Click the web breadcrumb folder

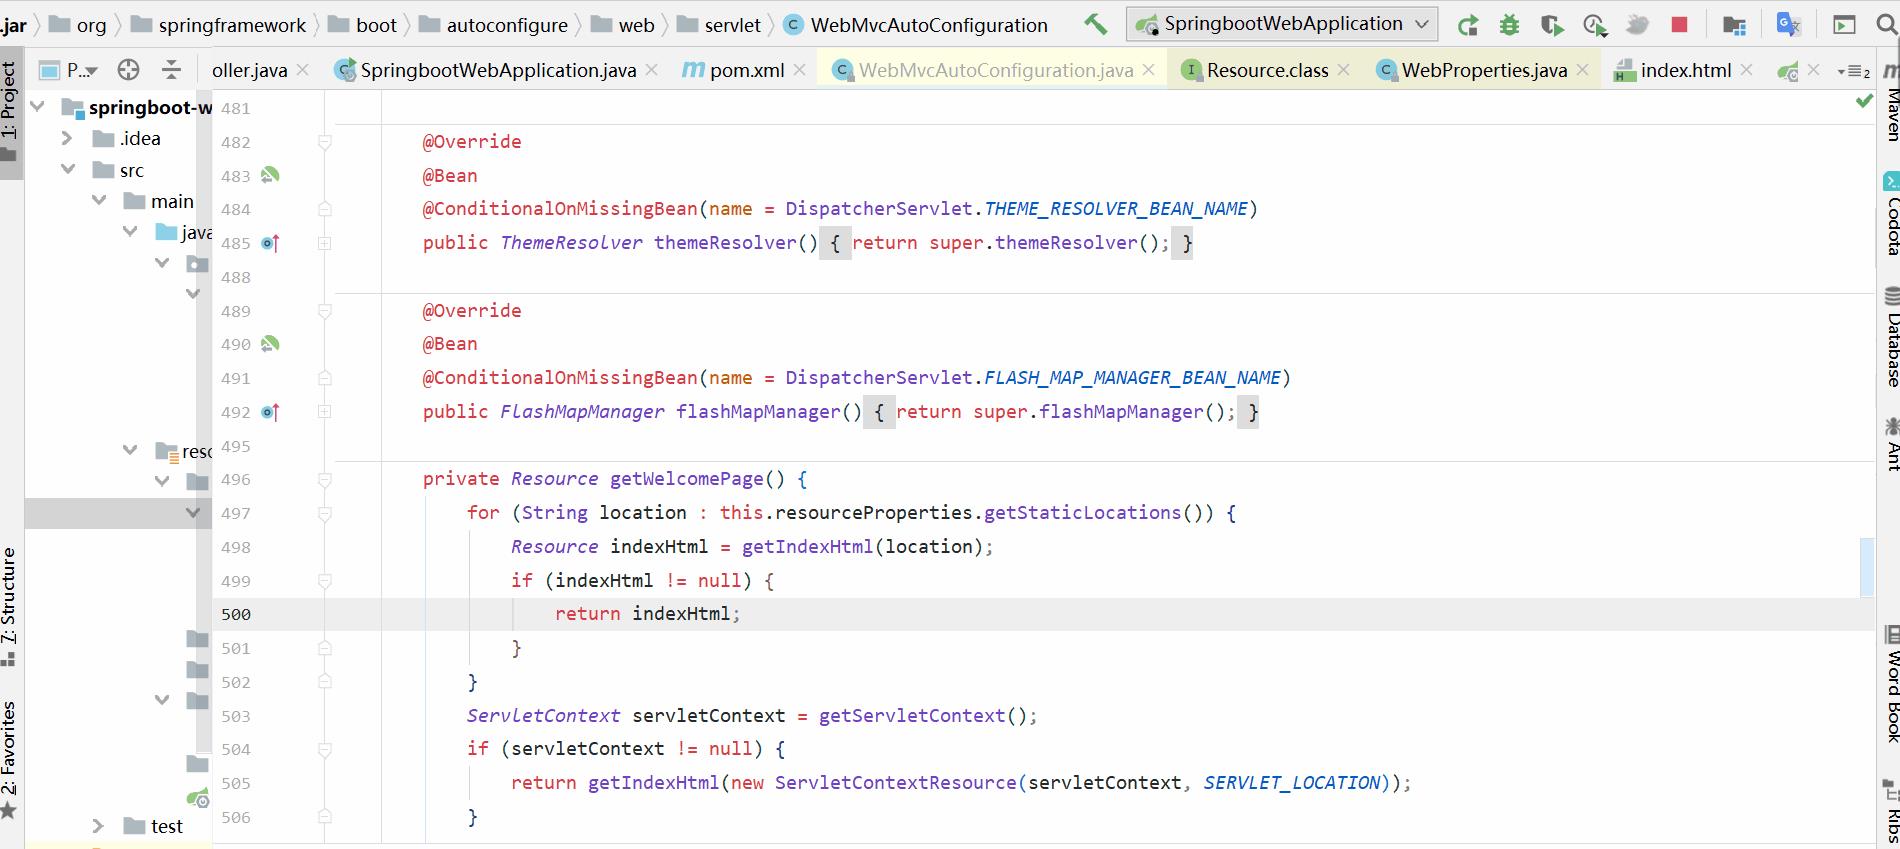(x=636, y=25)
